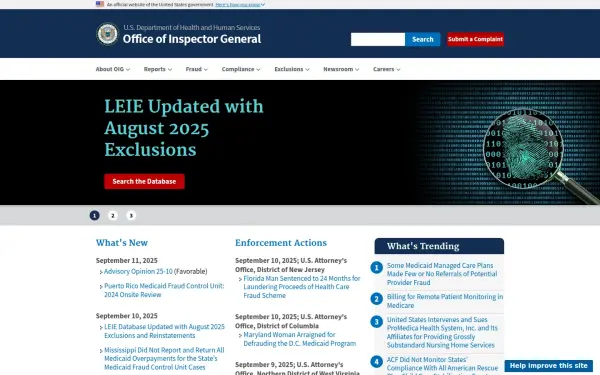Open United States Intervenes and Sues ProMedica link
Screen dimensions: 600x375
point(442,332)
